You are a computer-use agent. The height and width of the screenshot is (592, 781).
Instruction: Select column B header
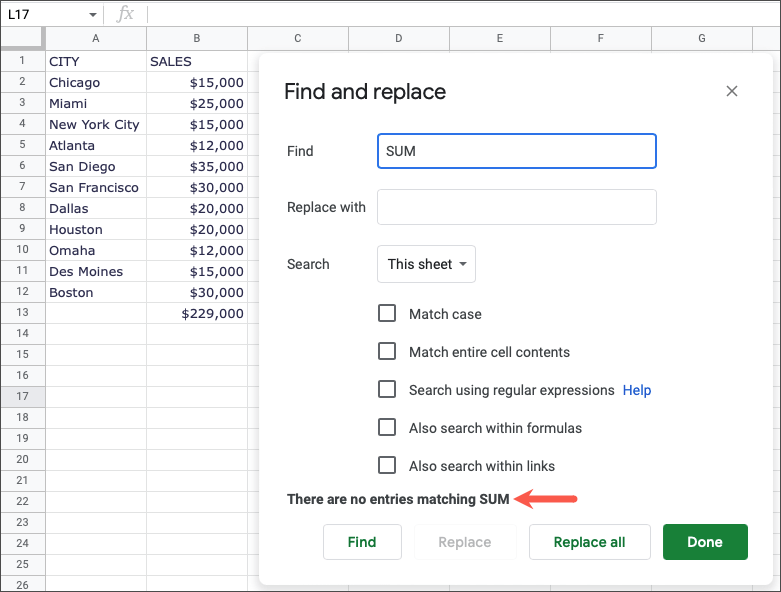tap(197, 38)
